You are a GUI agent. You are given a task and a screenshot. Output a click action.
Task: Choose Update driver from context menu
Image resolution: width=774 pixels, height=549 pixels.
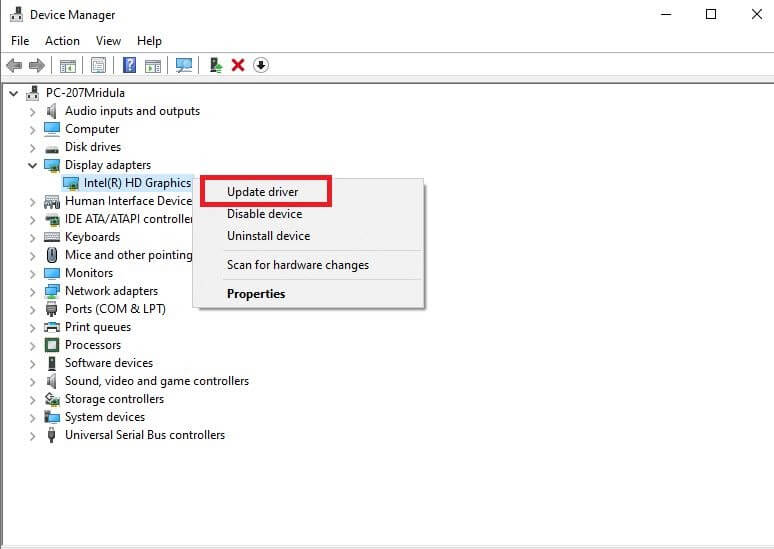tap(262, 191)
